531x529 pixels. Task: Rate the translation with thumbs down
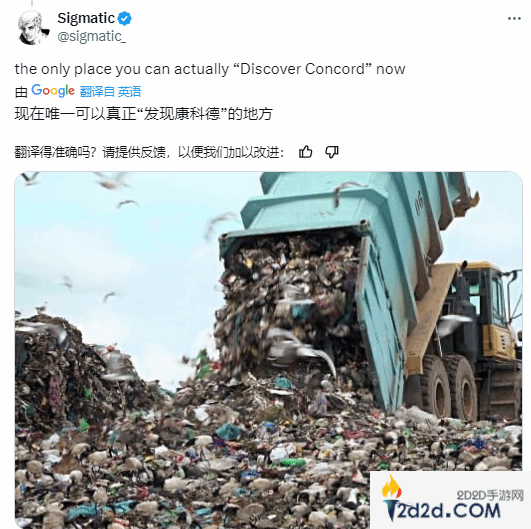coord(332,152)
